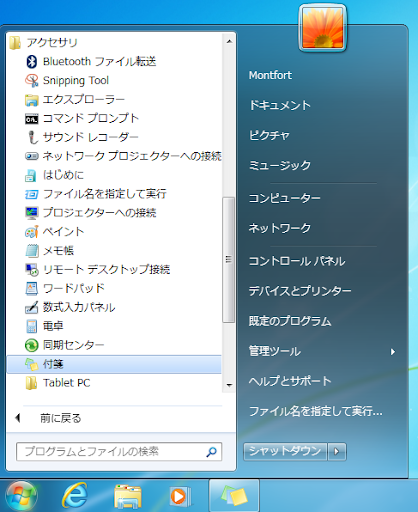The image size is (418, 512).
Task: Open the はじめに icon
Action: (31, 175)
